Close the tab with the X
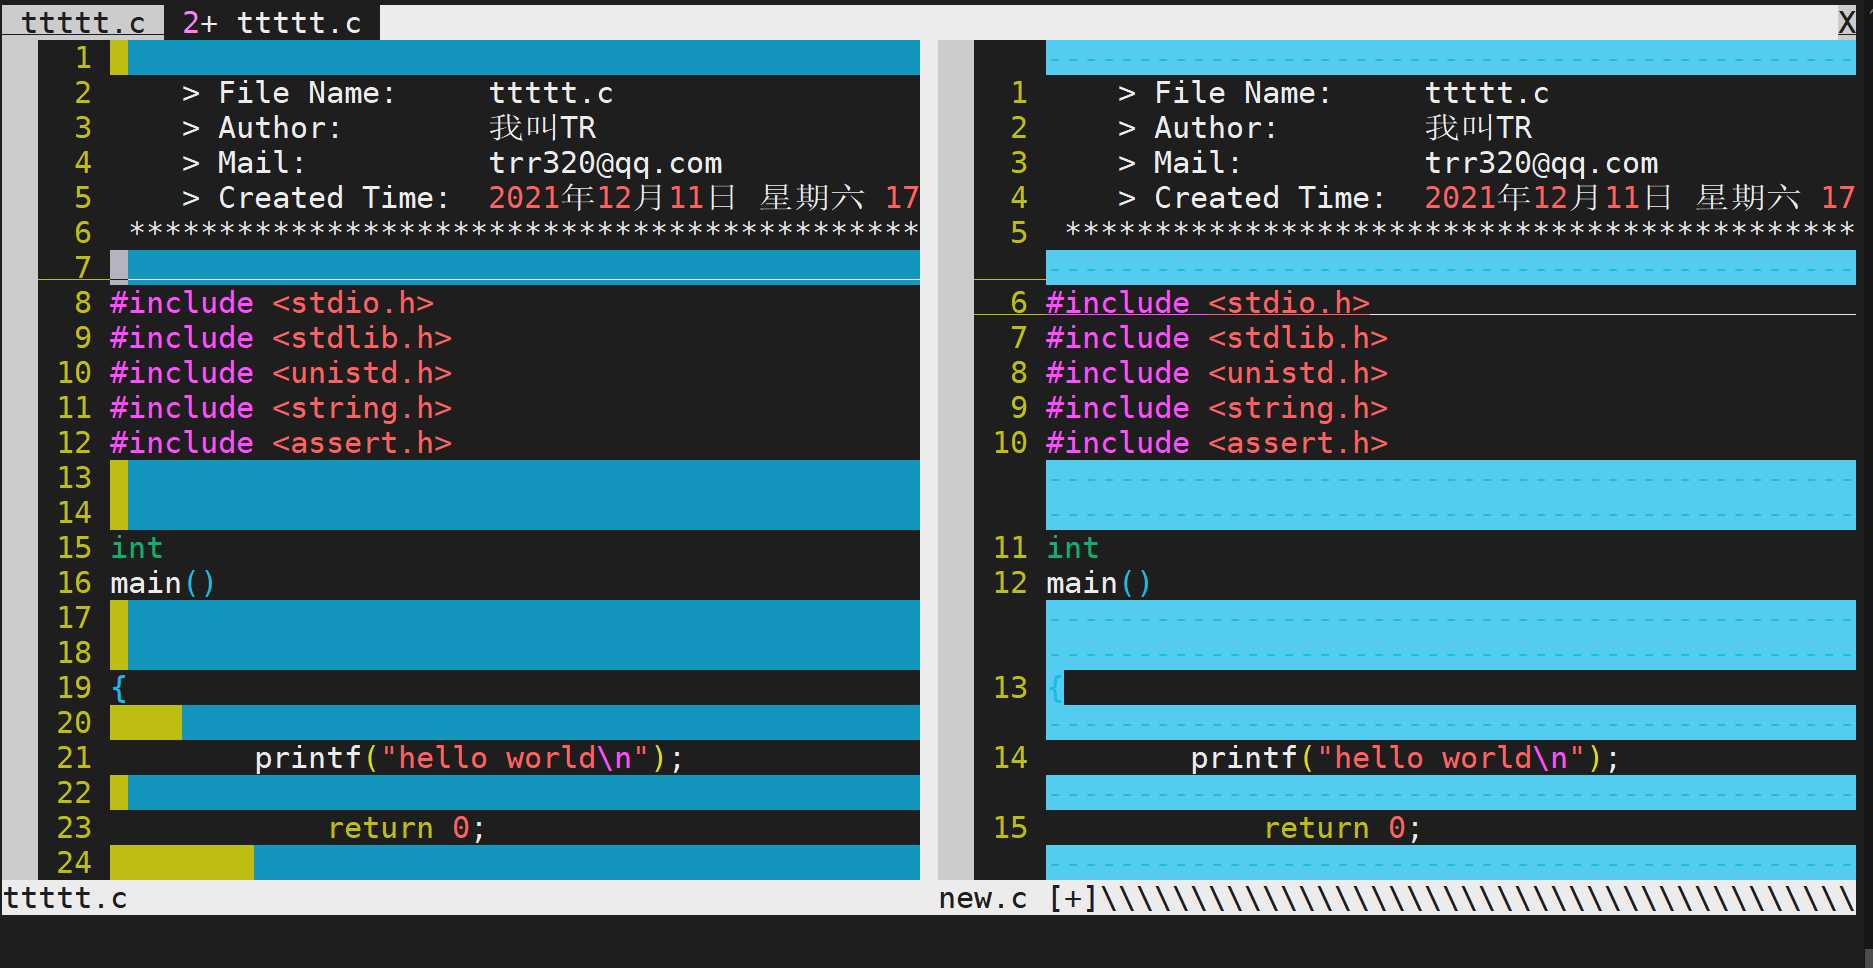Image resolution: width=1873 pixels, height=968 pixels. click(x=1846, y=22)
